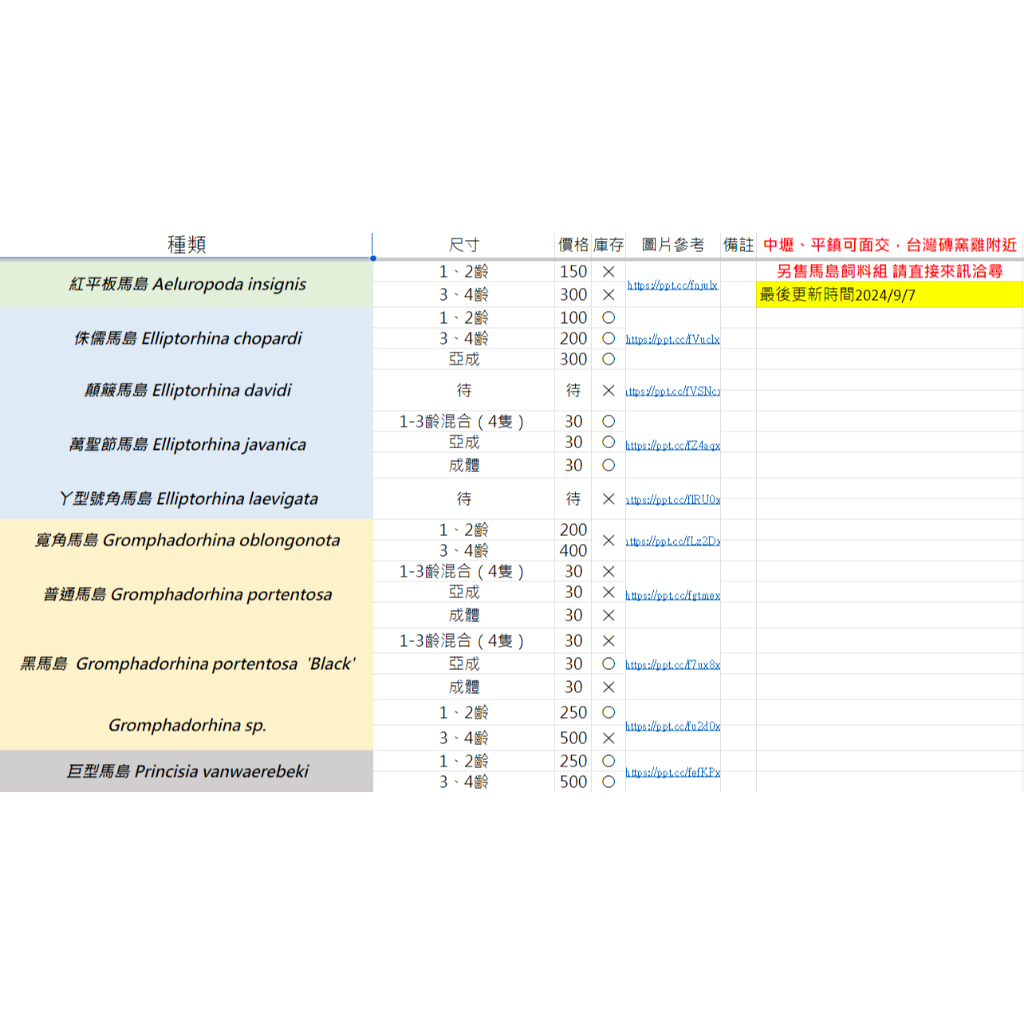Select the 3、4齡 size cell for Gromphadorhina sp.
1024x1024 pixels.
[464, 738]
